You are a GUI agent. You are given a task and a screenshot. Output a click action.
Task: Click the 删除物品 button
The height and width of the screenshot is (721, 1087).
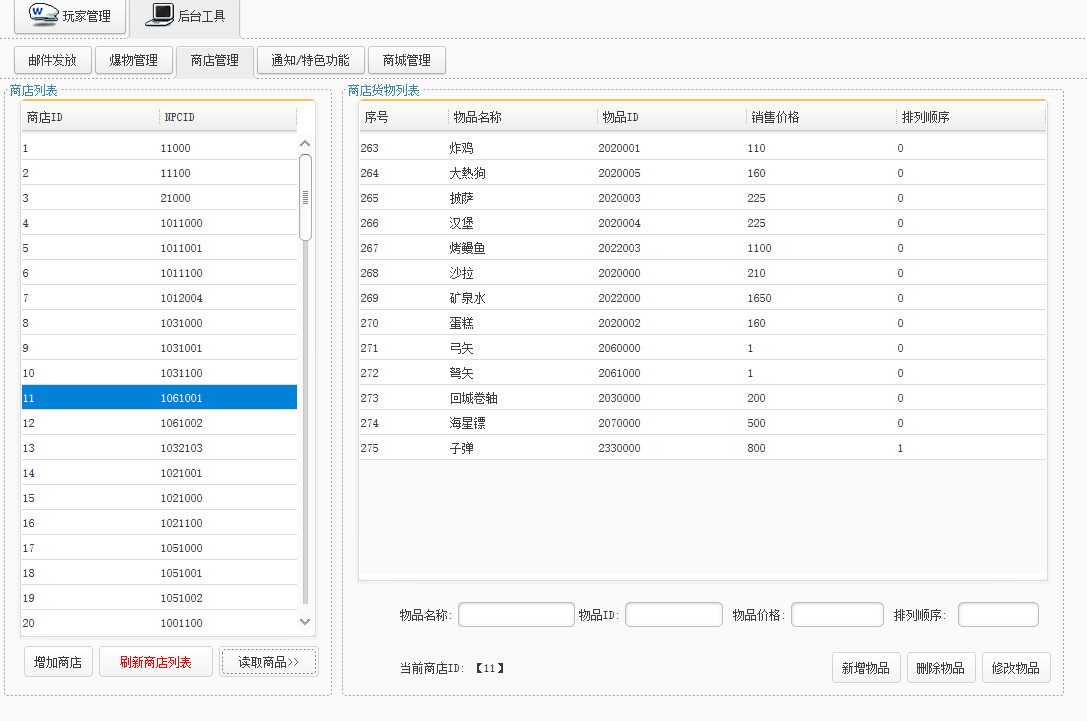click(x=941, y=668)
